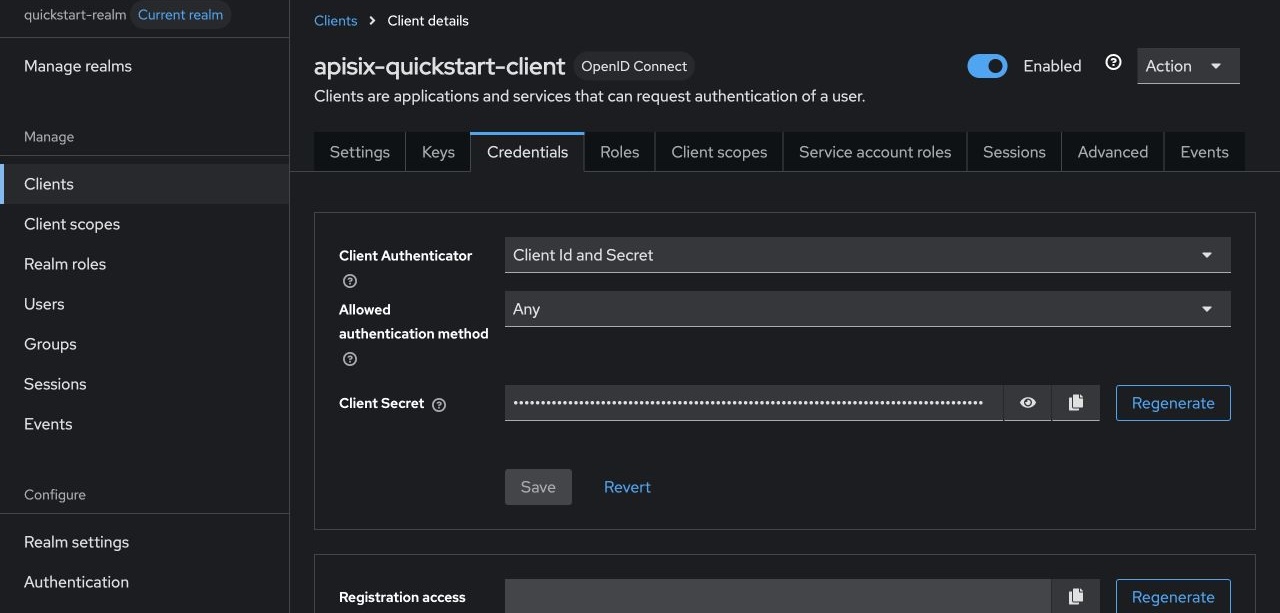Switch to the Keys tab

click(x=438, y=152)
